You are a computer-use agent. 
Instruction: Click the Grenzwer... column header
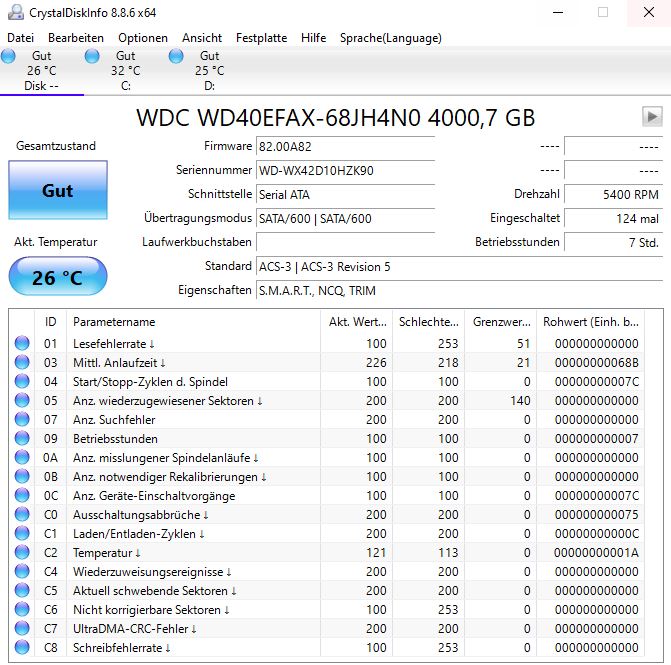pos(500,322)
